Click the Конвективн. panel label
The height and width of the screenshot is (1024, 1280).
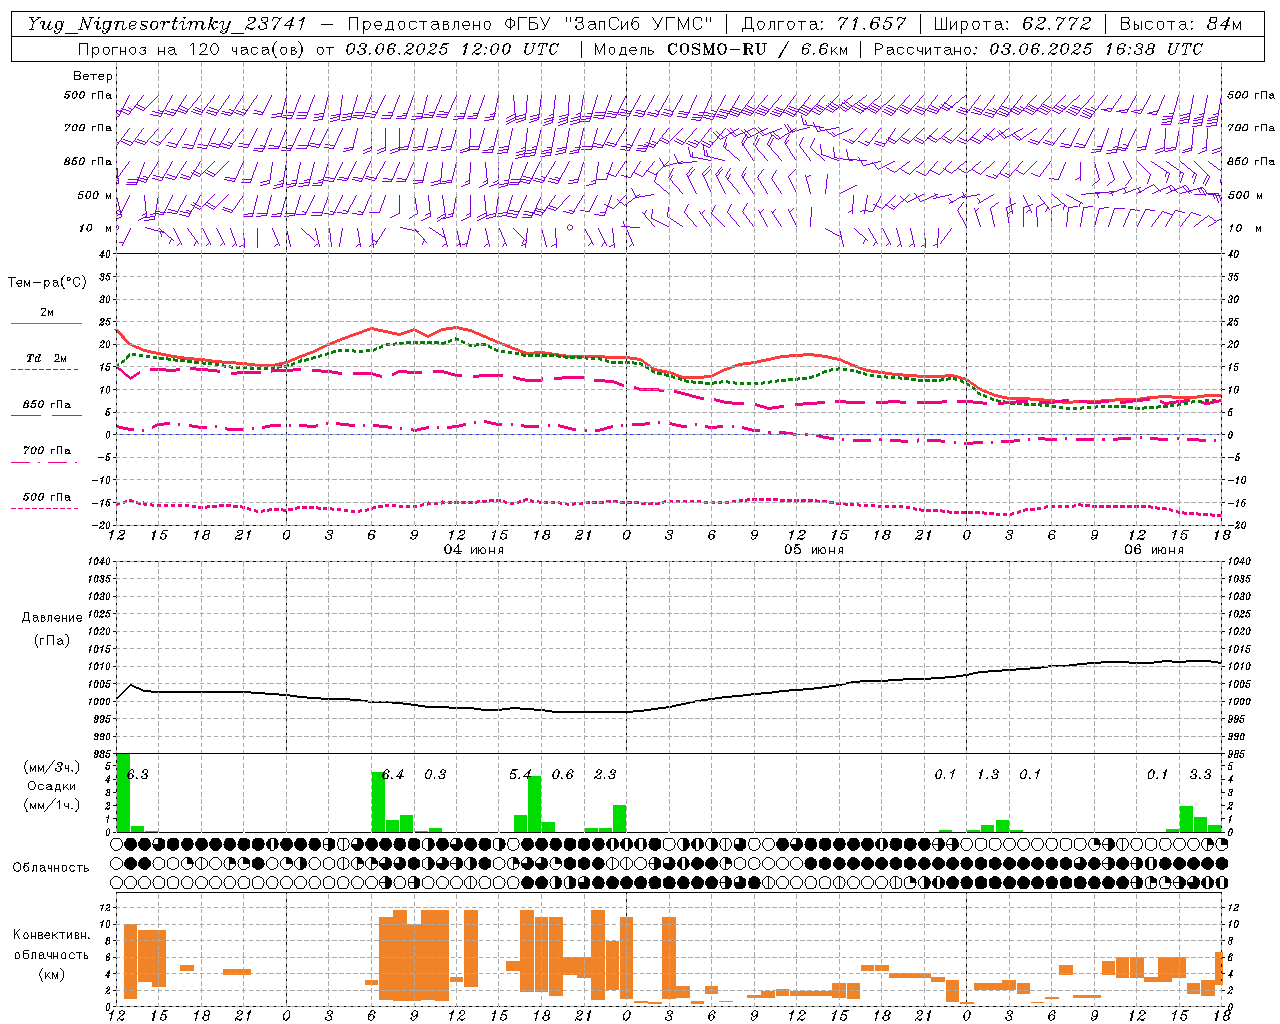[51, 935]
